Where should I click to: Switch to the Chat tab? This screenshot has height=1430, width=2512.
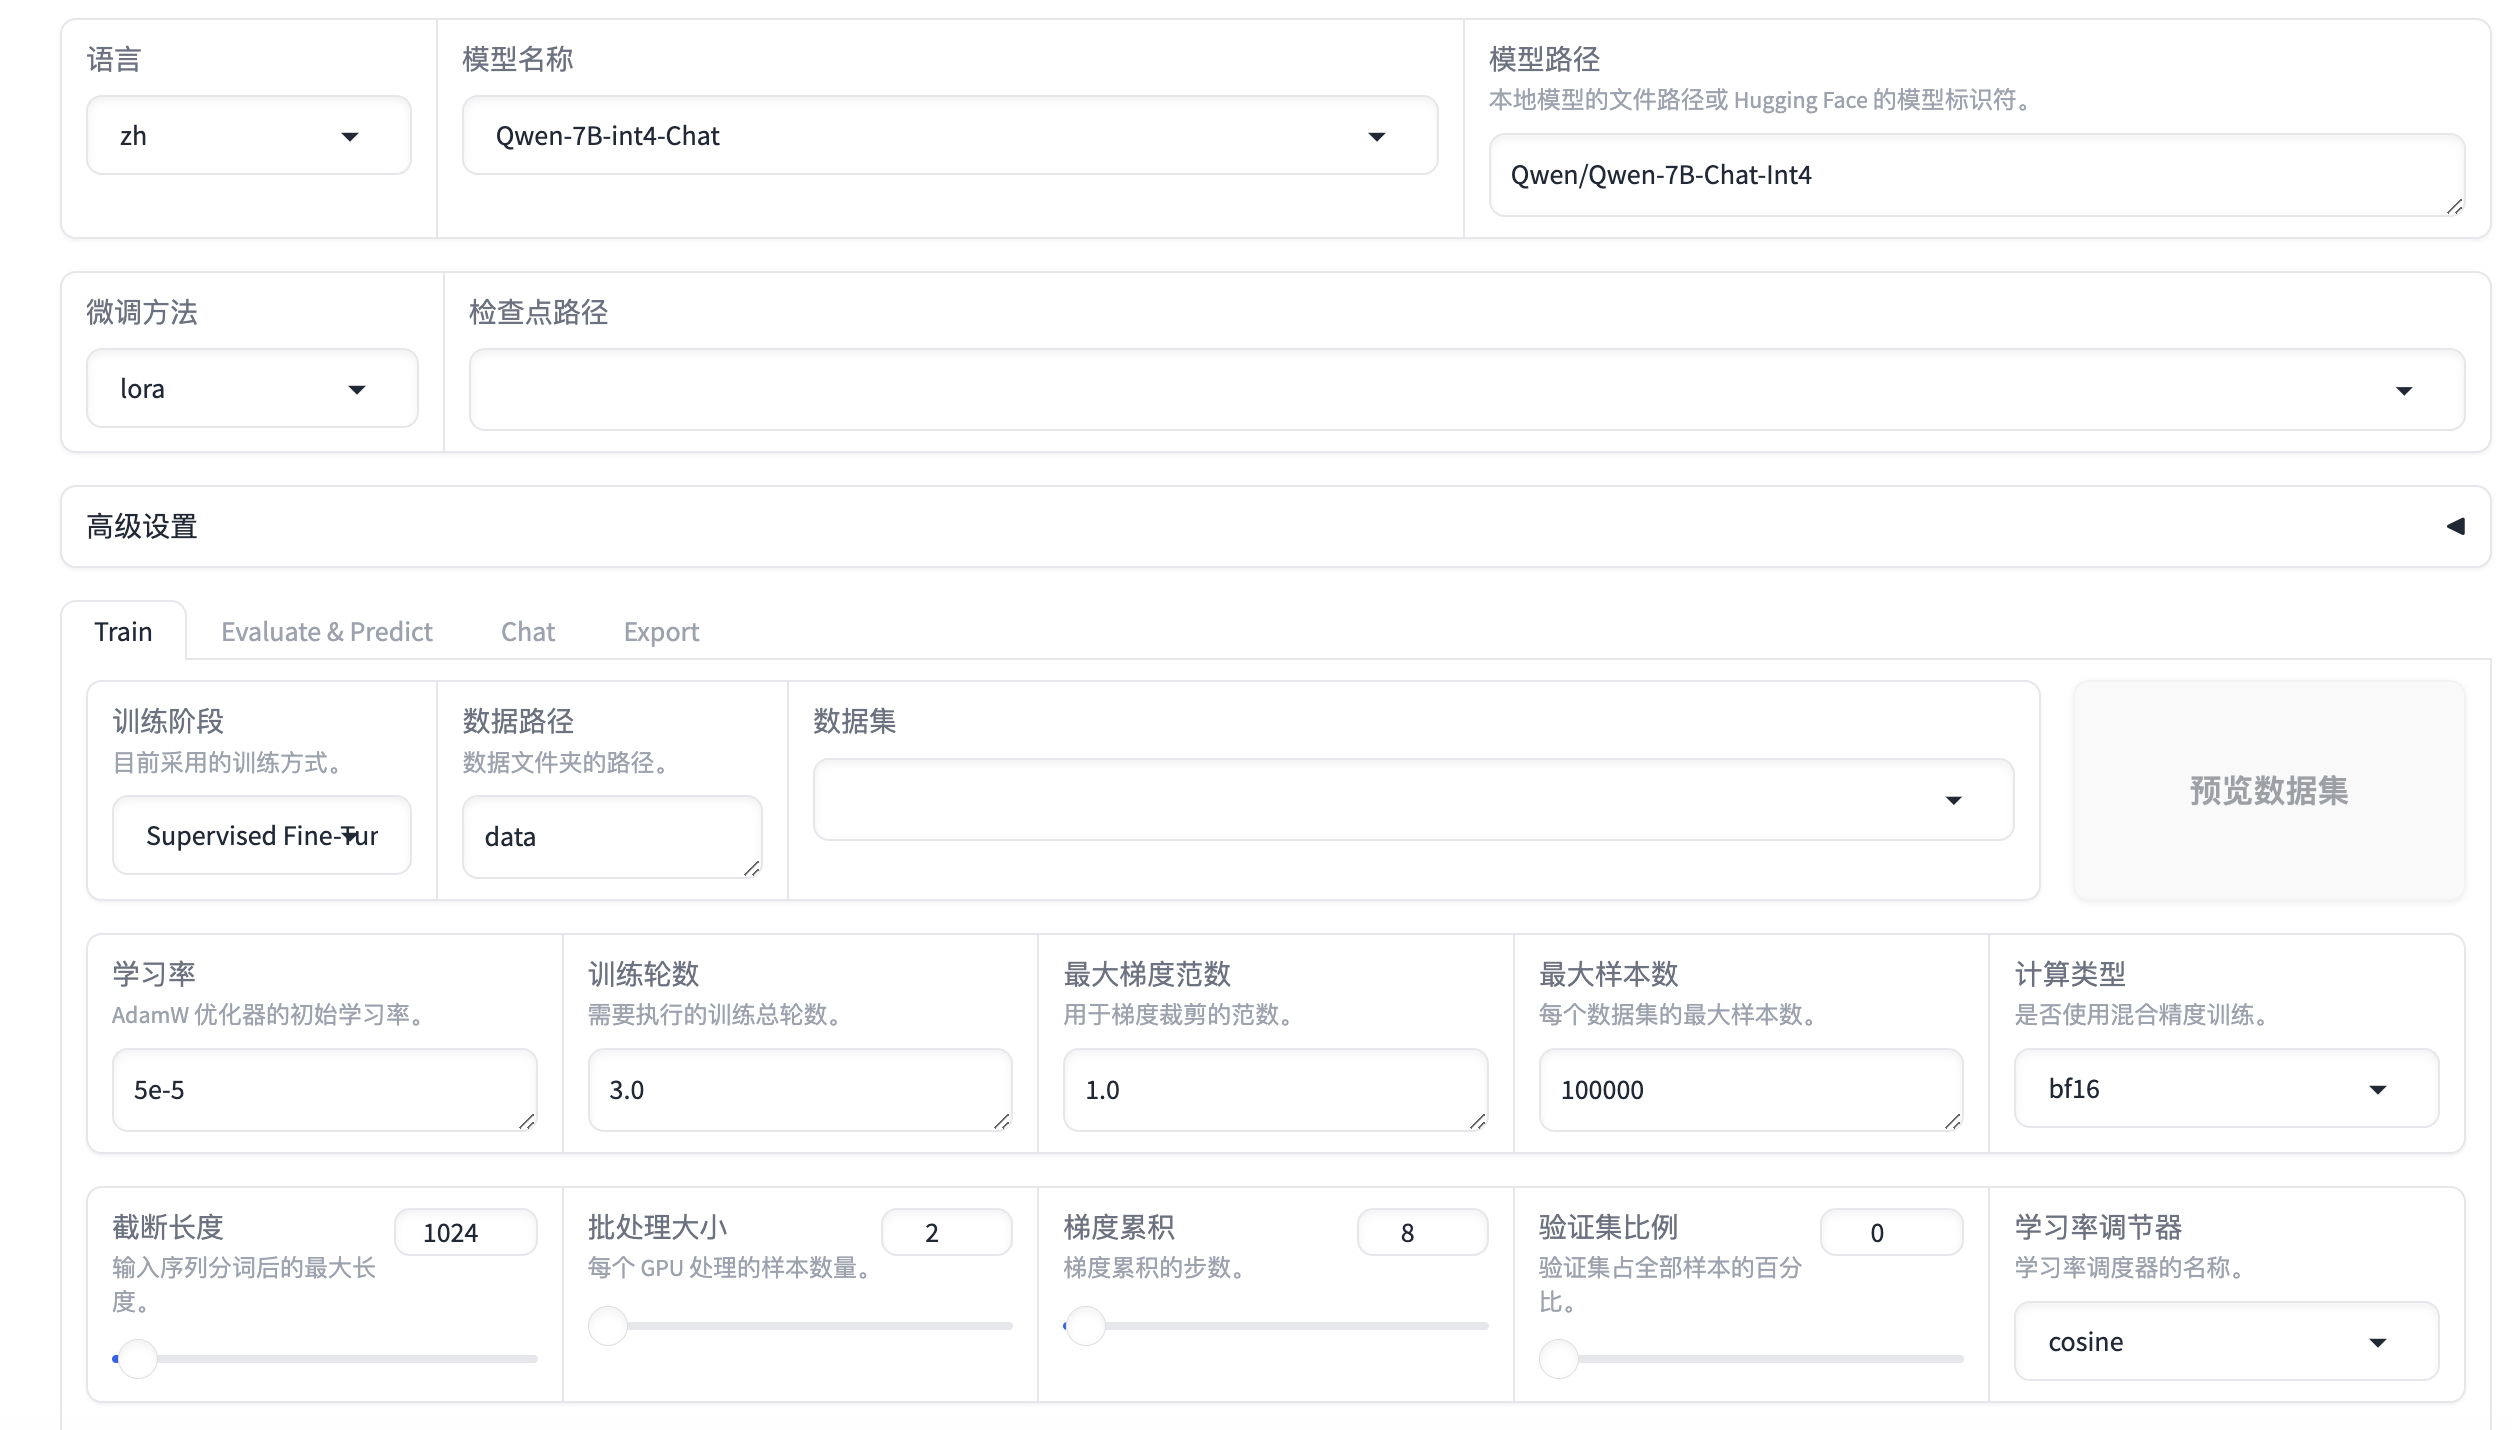(x=527, y=632)
